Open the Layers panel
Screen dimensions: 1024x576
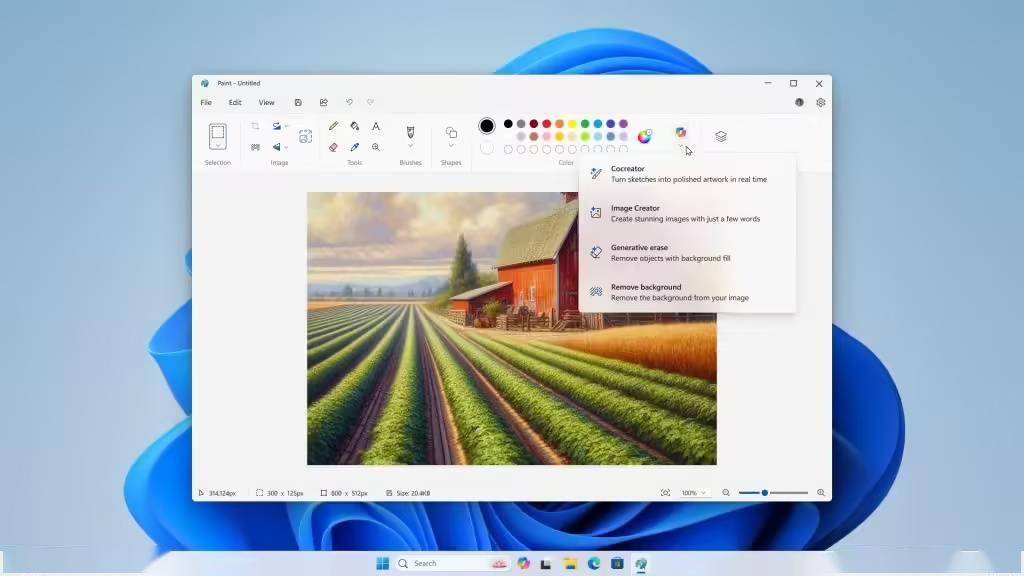pos(720,136)
